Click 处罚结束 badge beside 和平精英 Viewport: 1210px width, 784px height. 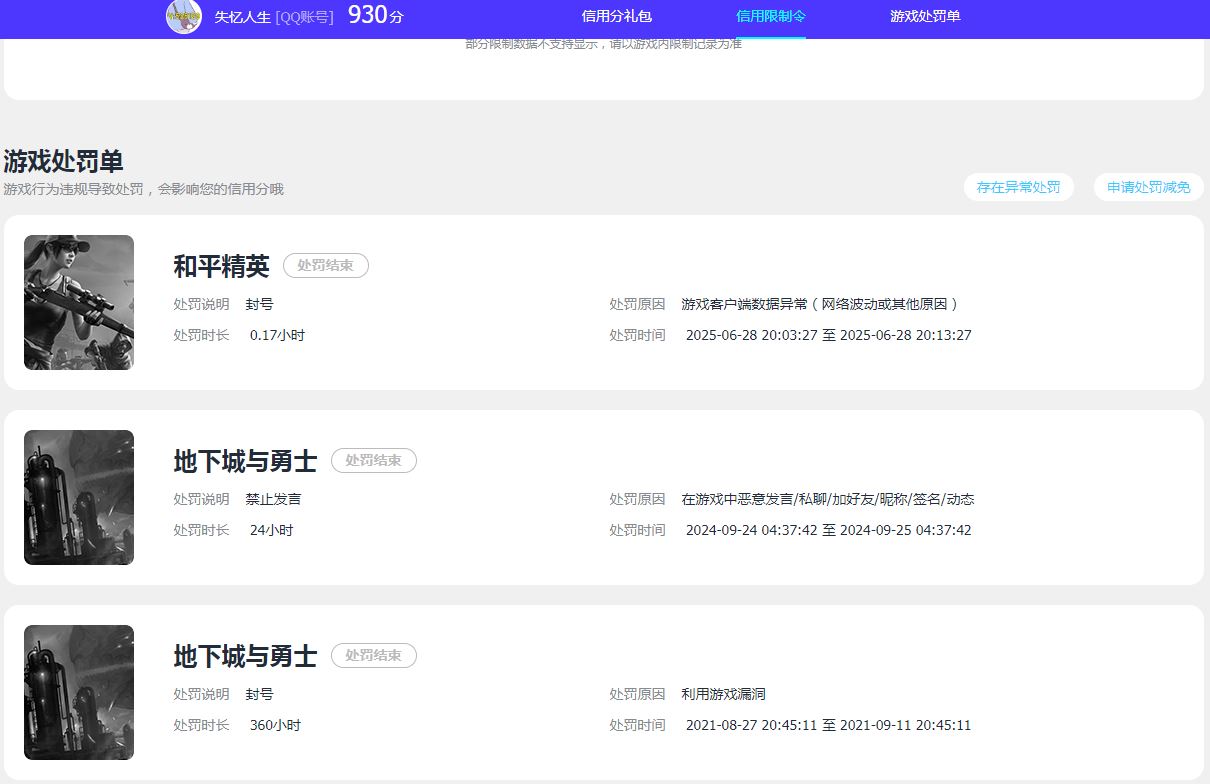click(x=325, y=266)
